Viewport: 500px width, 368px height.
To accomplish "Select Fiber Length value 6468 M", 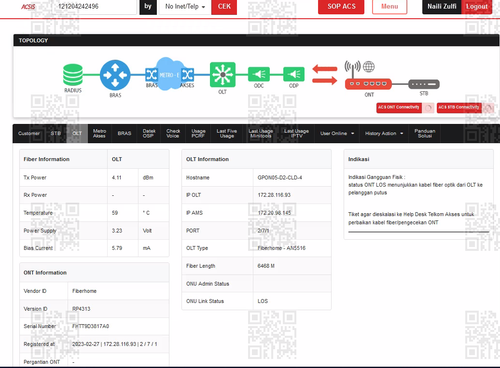I will point(266,266).
